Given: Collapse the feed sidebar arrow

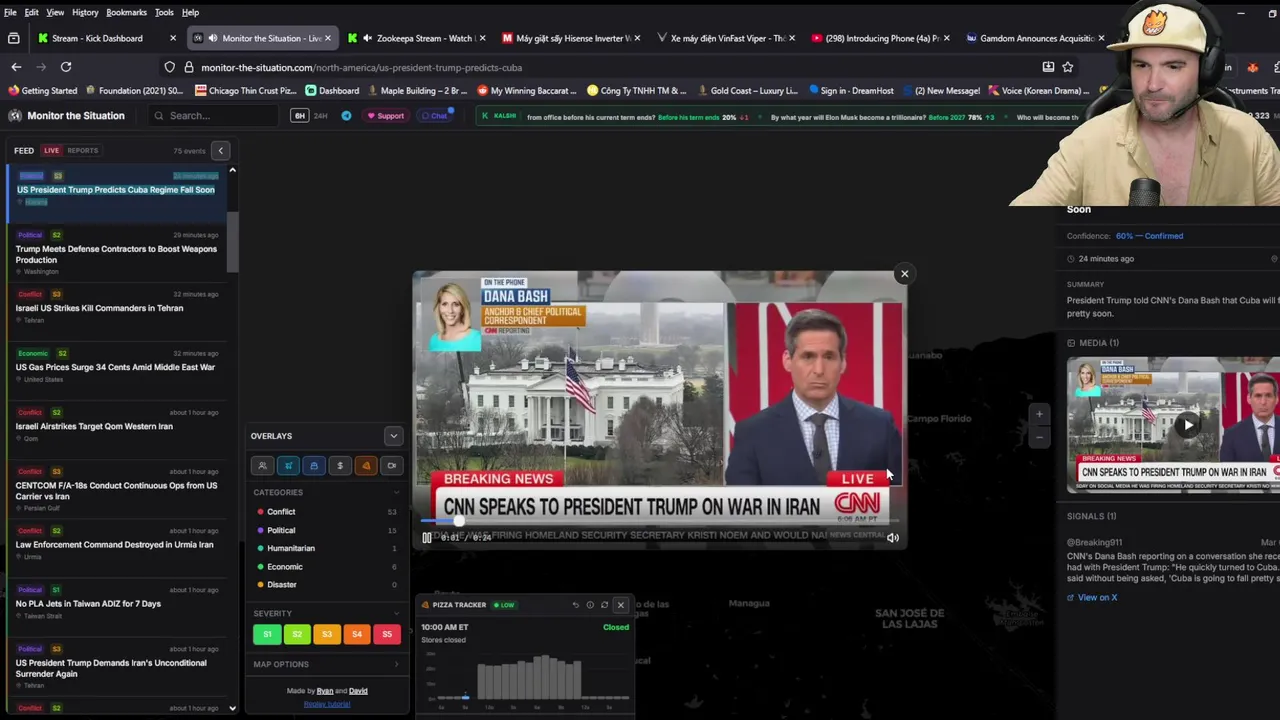Looking at the screenshot, I should 221,151.
